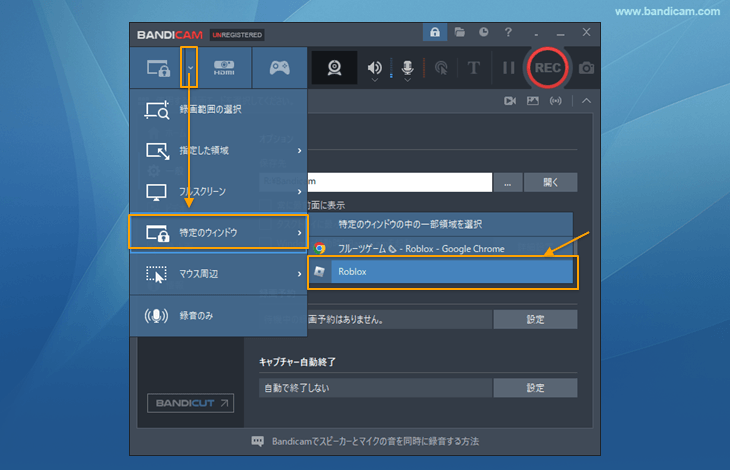The height and width of the screenshot is (470, 730).
Task: Open the output folder icon
Action: pyautogui.click(x=460, y=32)
